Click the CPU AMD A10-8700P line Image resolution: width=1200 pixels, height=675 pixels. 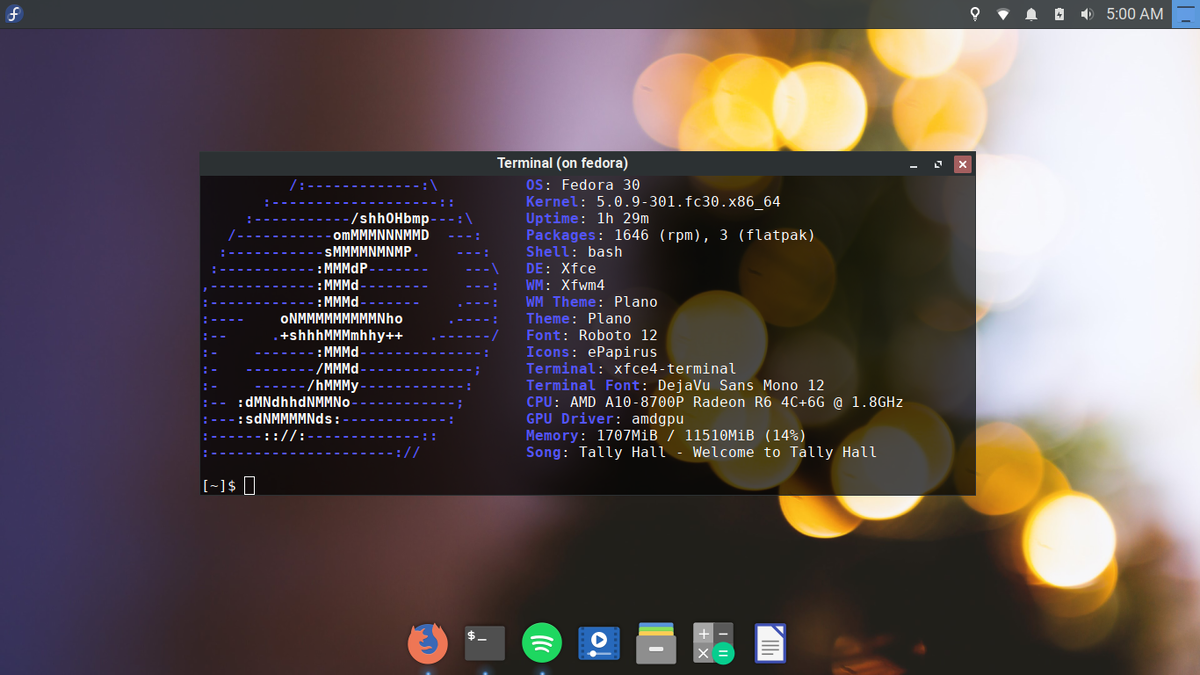click(715, 402)
